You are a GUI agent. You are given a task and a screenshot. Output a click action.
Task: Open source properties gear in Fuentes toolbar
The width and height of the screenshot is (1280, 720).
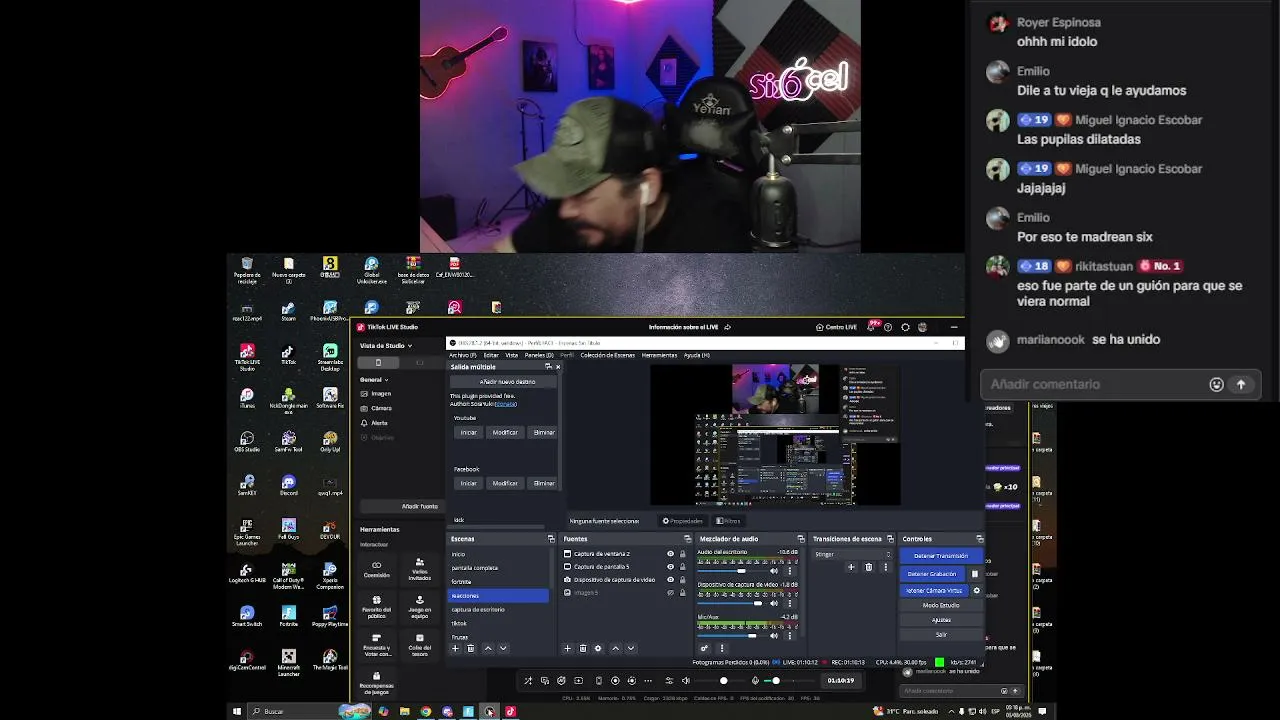598,648
